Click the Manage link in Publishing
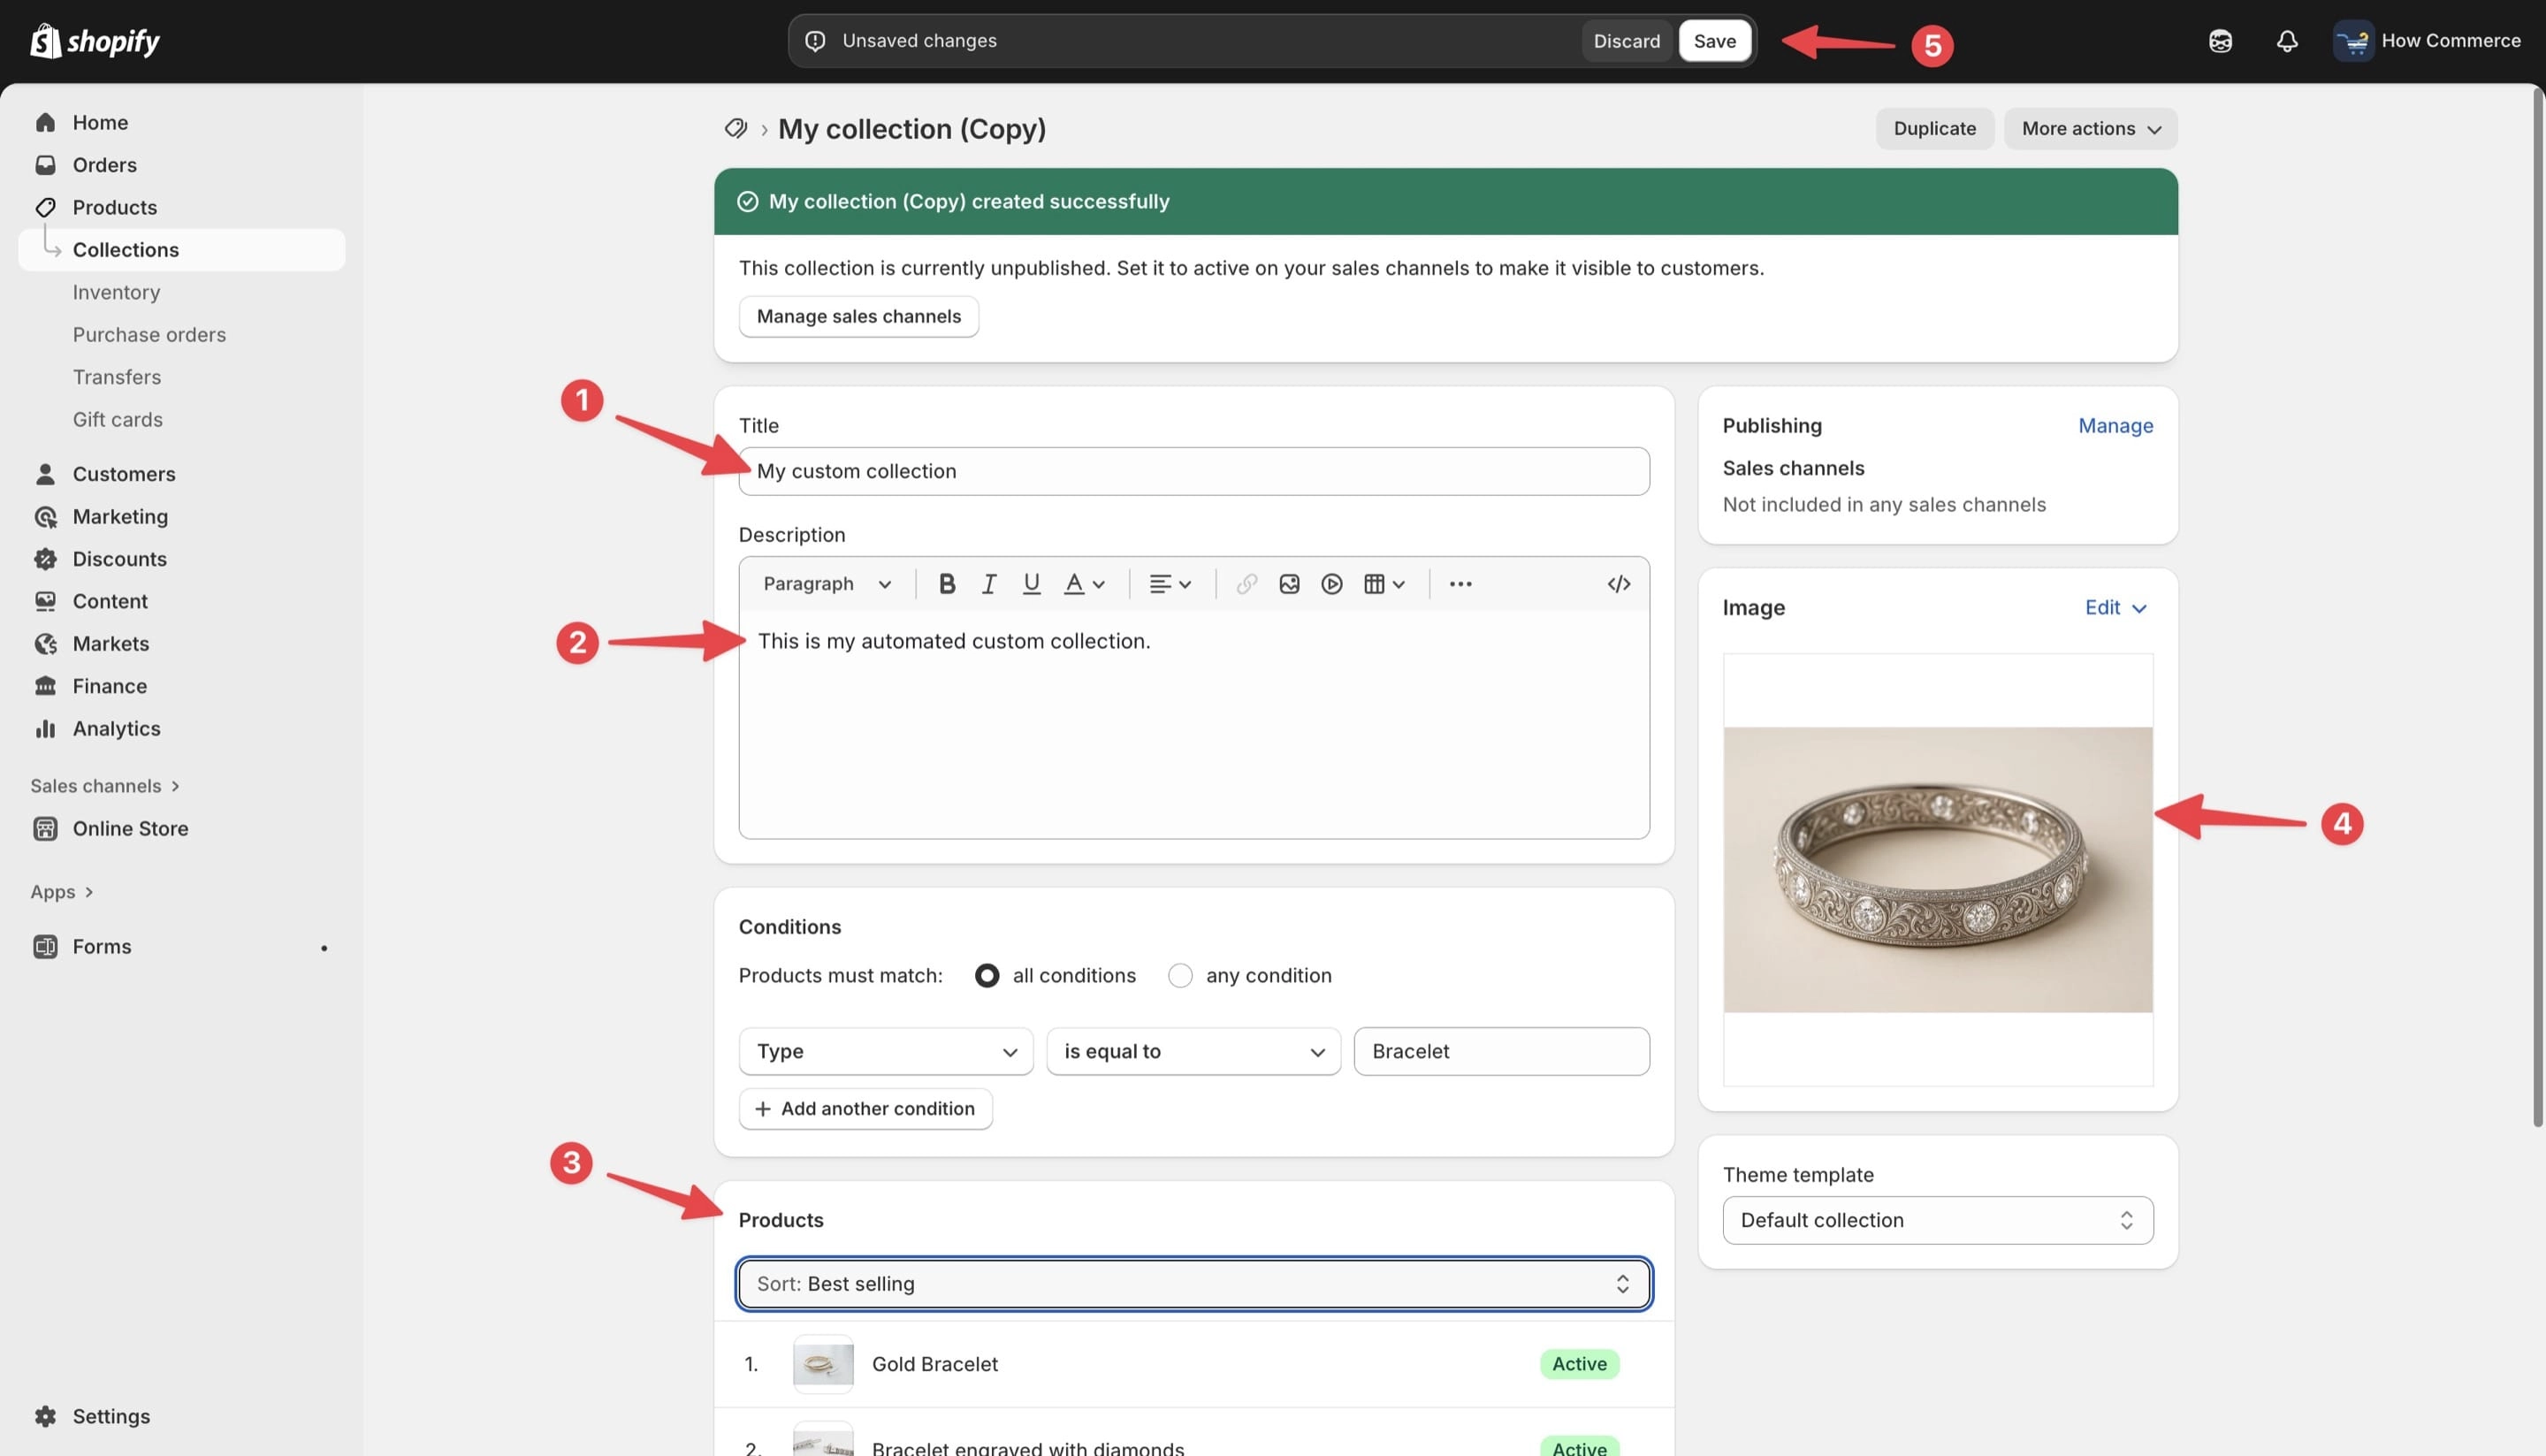The image size is (2546, 1456). [2115, 425]
